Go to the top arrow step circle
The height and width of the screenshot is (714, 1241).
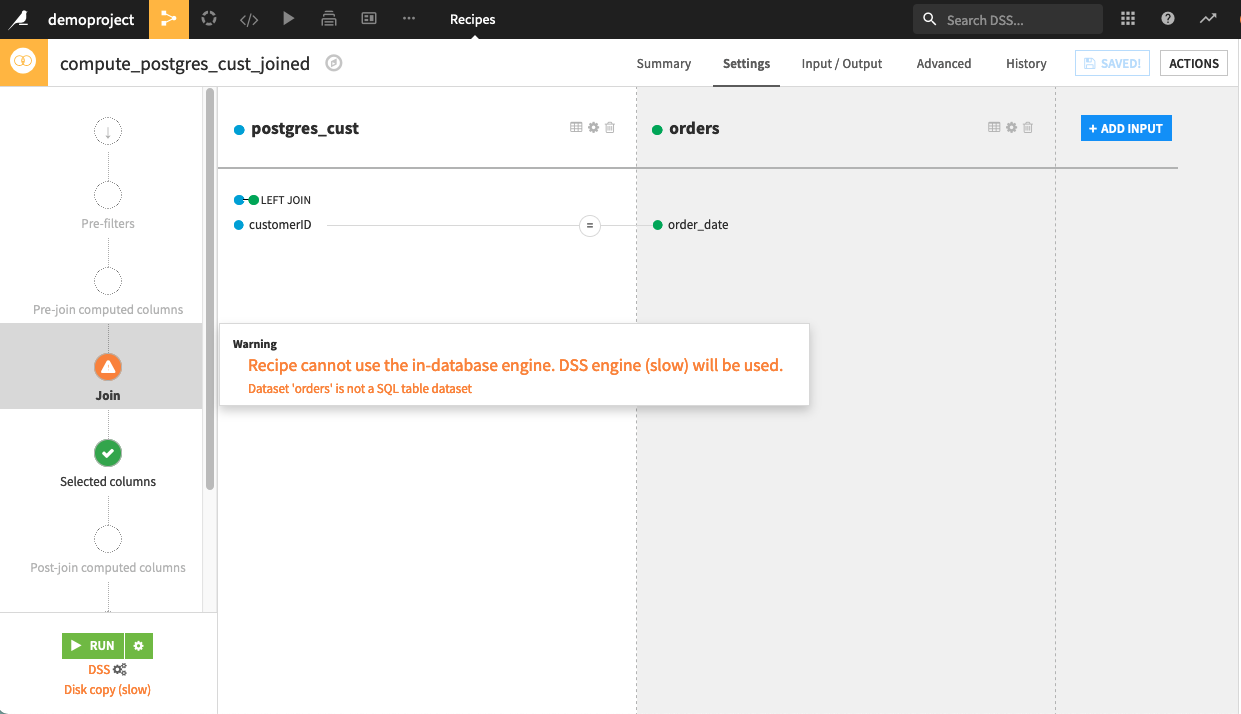108,131
